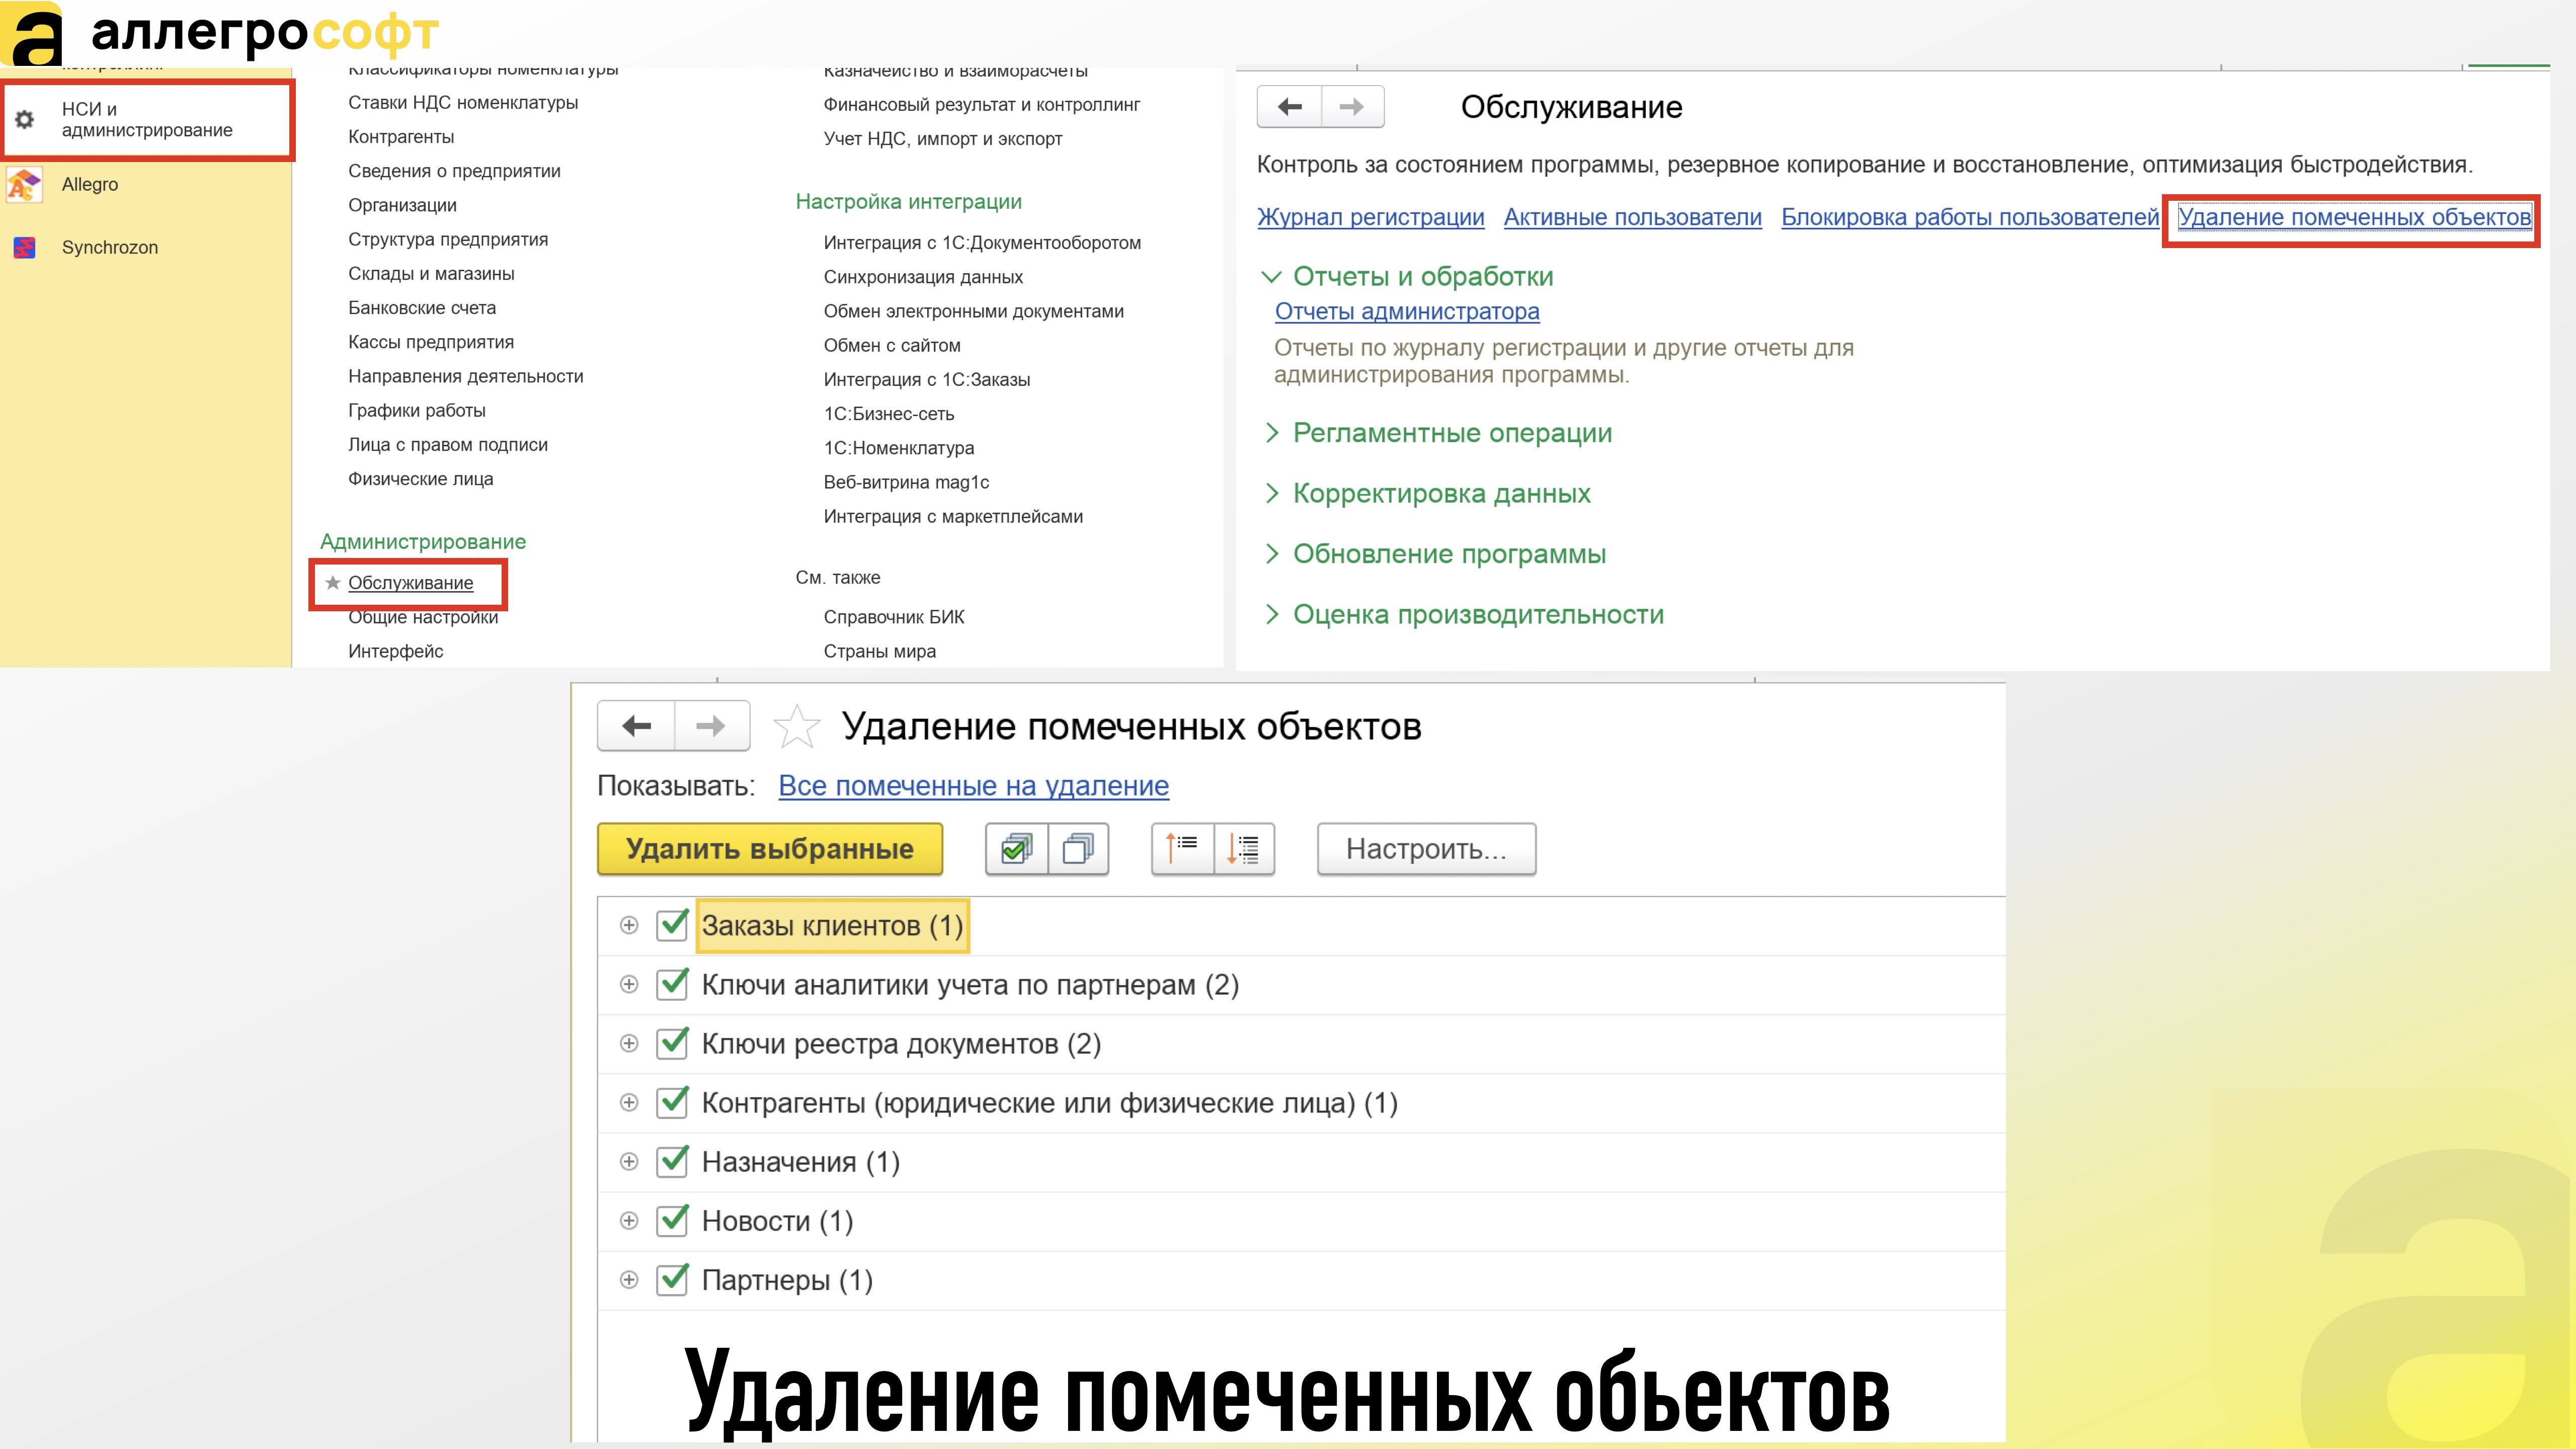Toggle checkbox for Ключи реестра документов (2)
Viewport: 2576px width, 1449px height.
click(x=672, y=1043)
